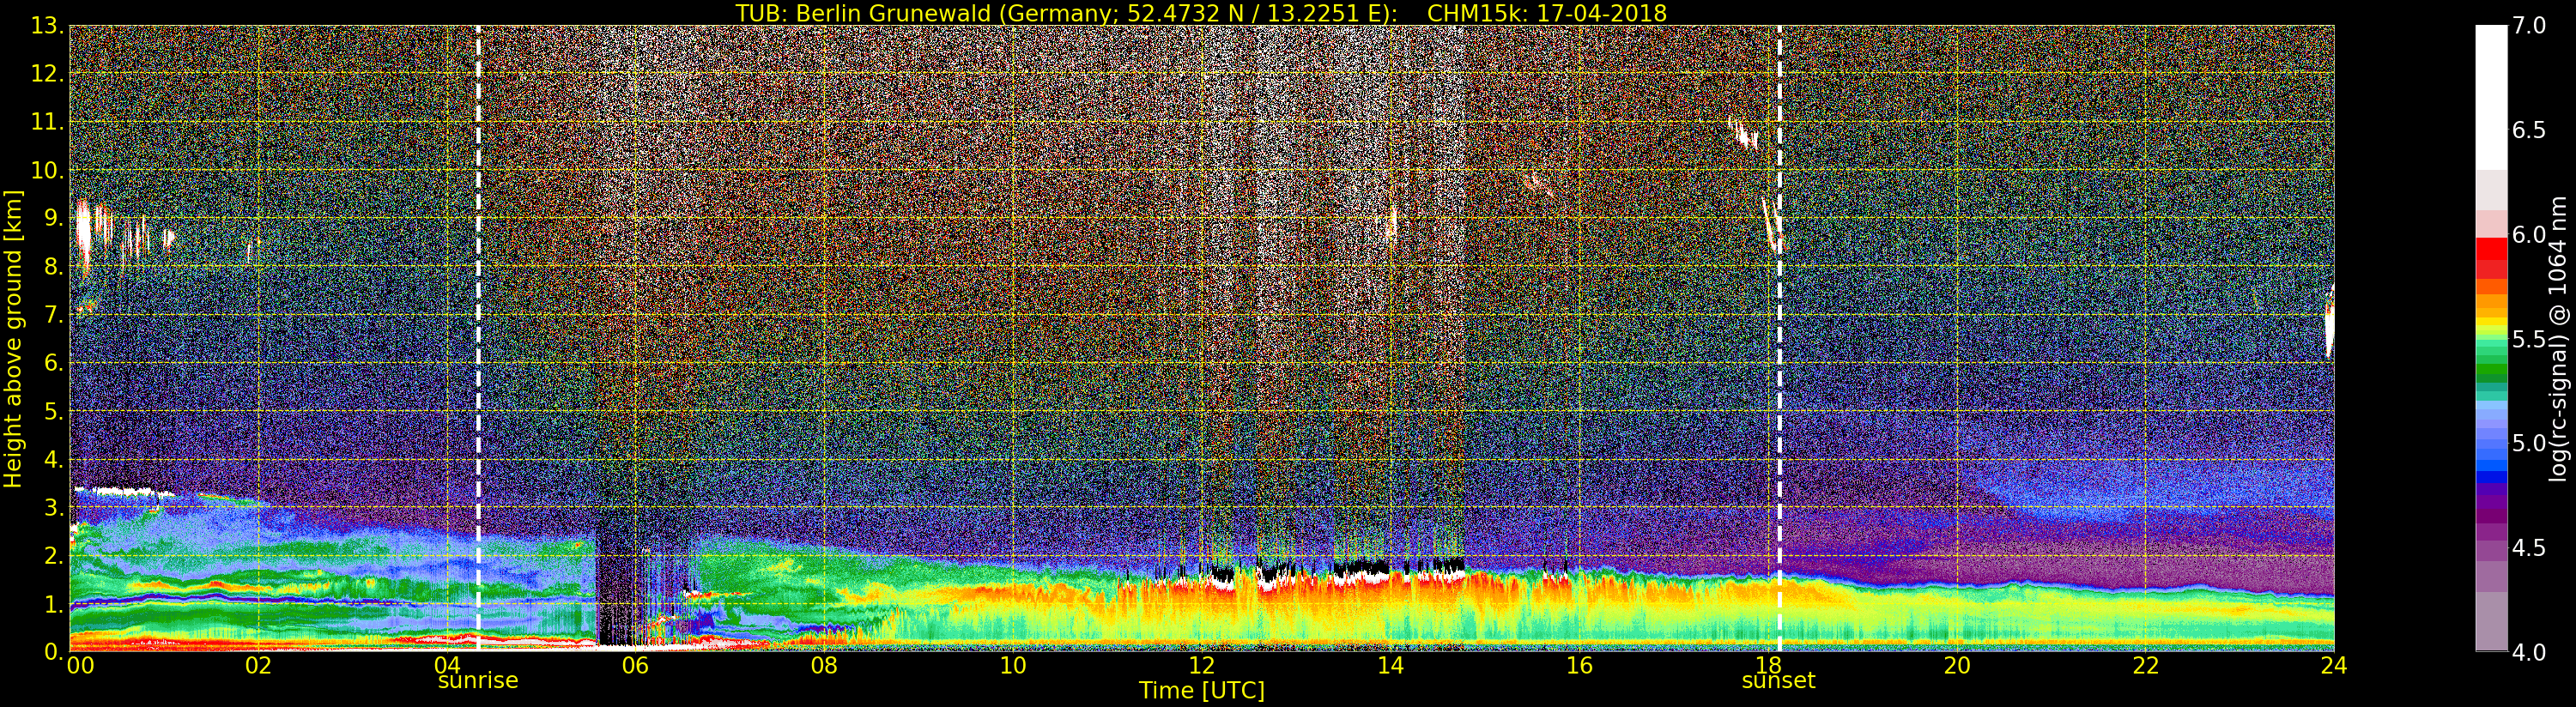Select the "9." height axis tick label

(54, 219)
